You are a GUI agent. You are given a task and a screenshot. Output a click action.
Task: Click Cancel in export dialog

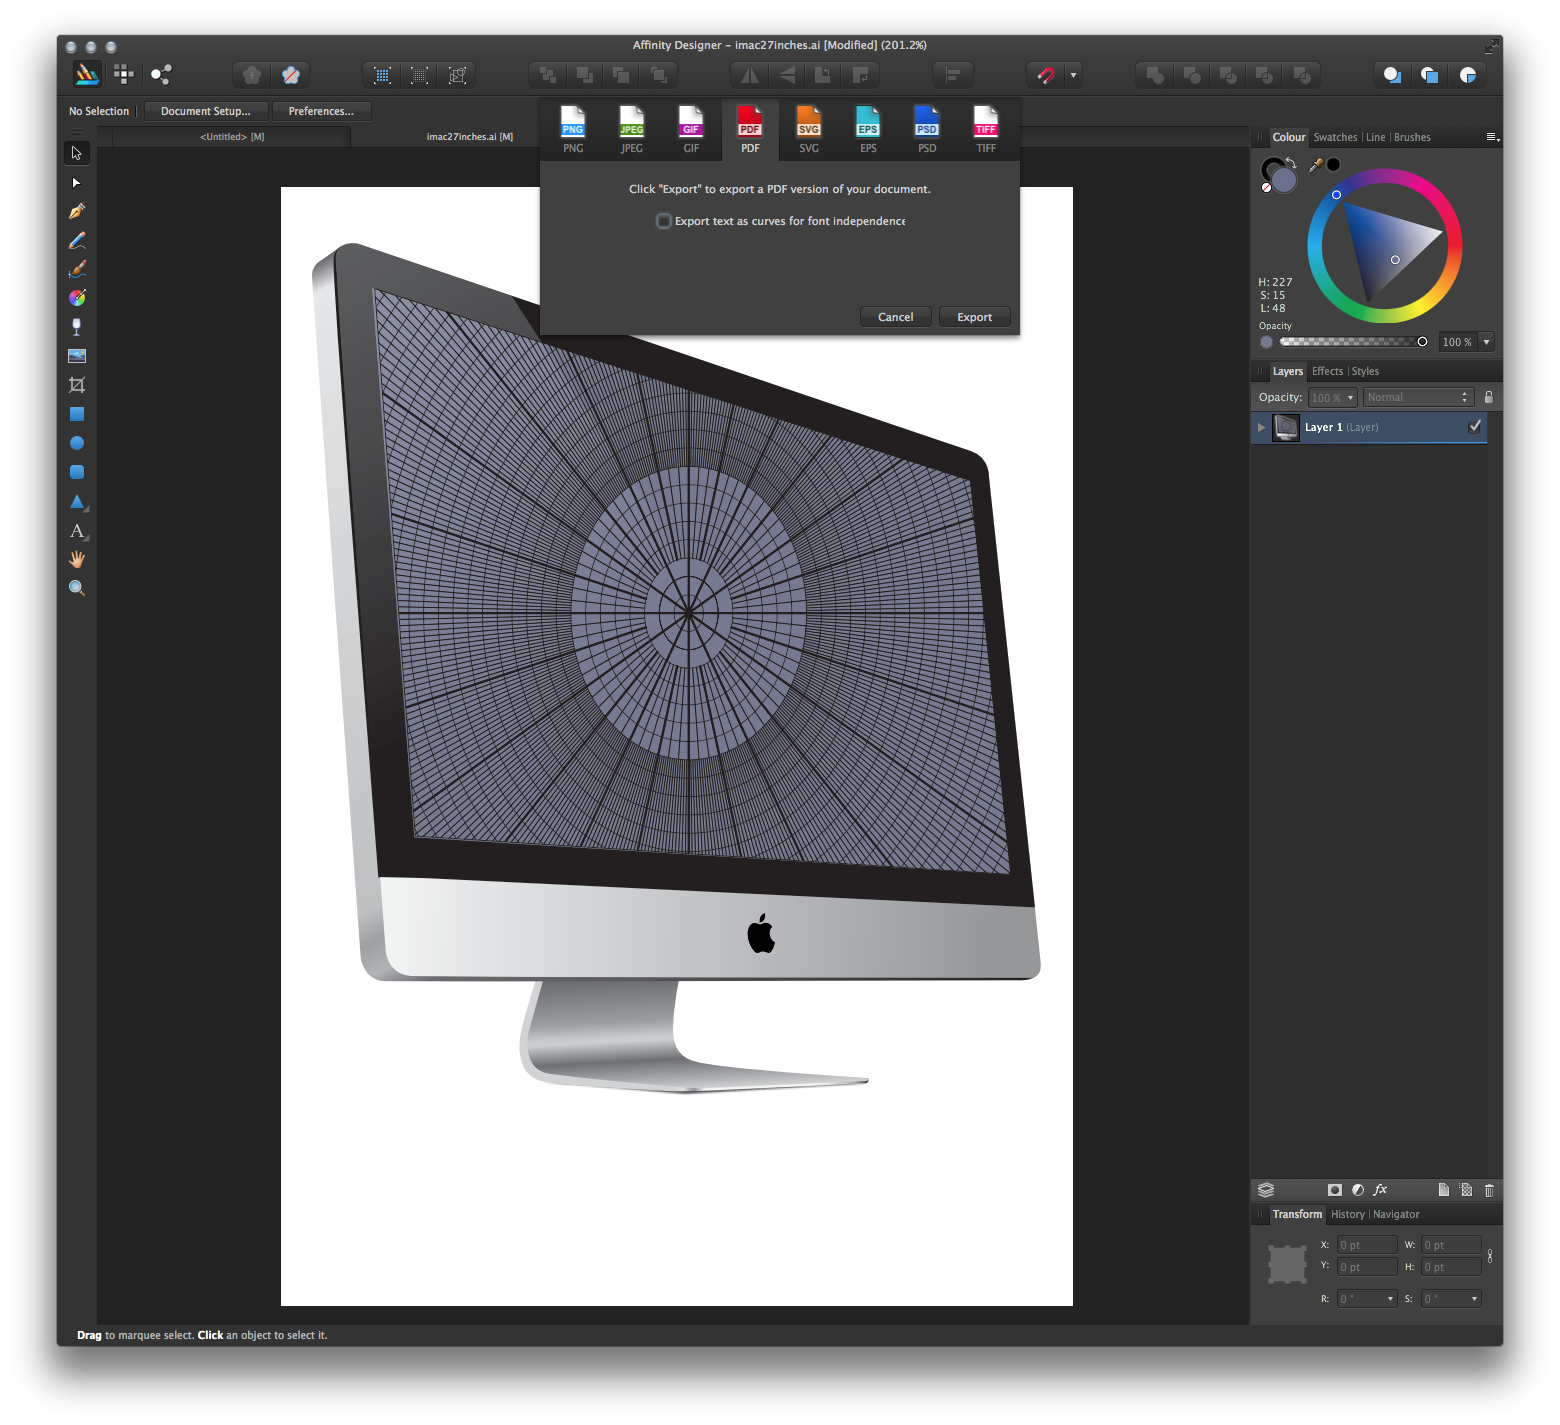pyautogui.click(x=895, y=317)
